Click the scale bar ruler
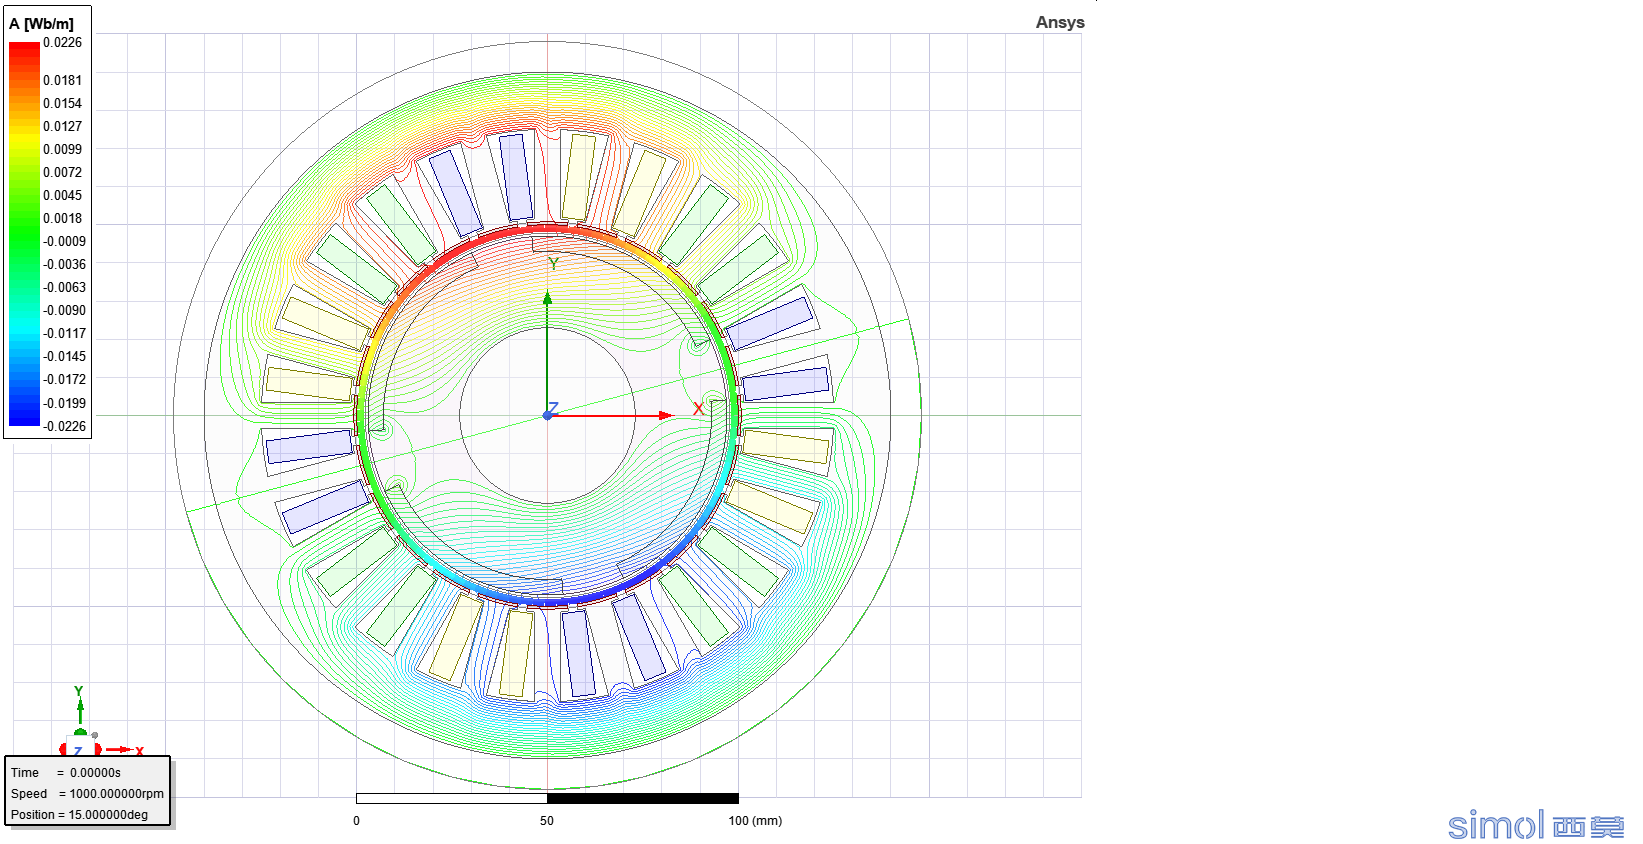Viewport: 1643px width, 844px height. (547, 798)
